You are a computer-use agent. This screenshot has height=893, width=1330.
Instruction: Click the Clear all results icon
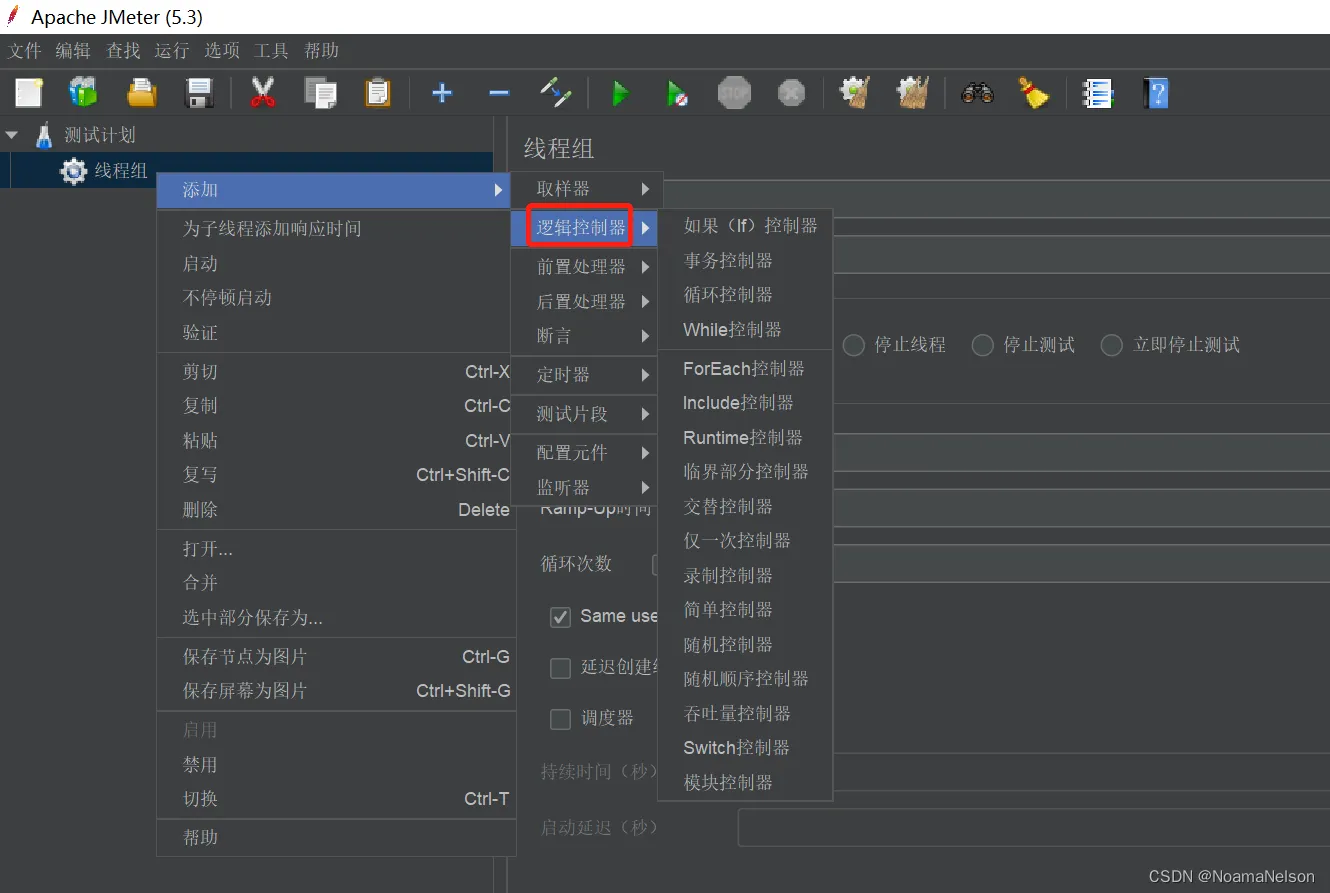[x=913, y=93]
